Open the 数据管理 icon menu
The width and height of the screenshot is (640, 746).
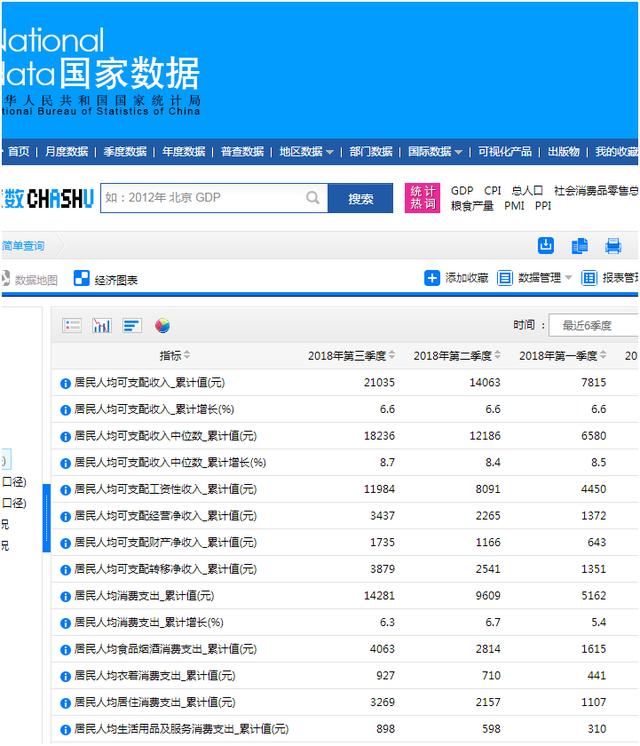click(504, 278)
